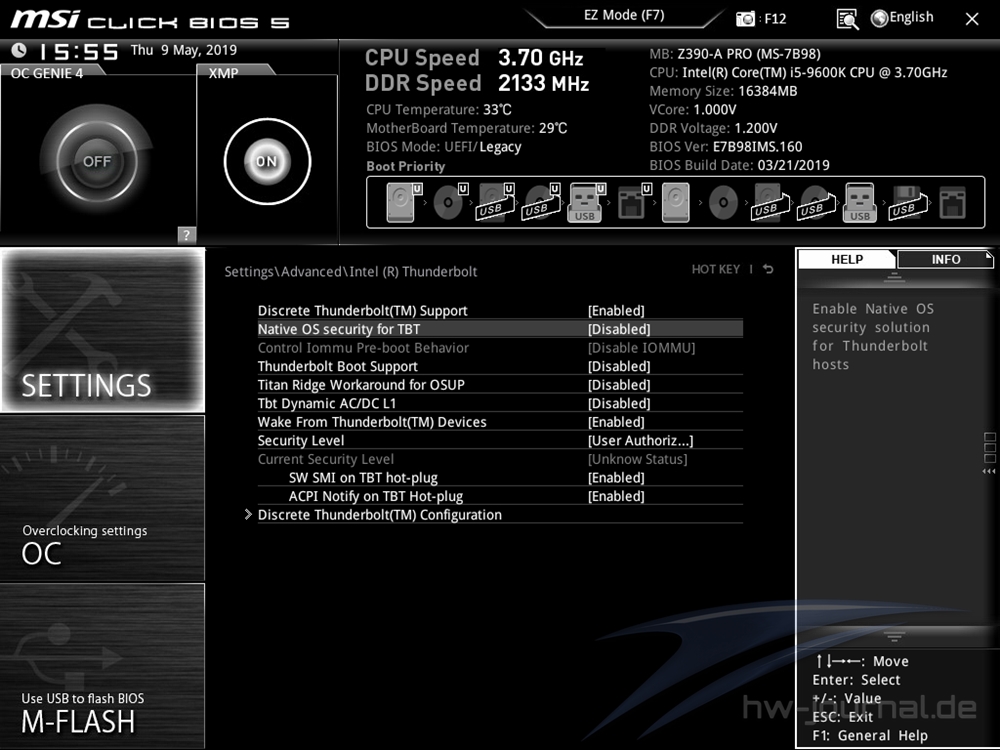Select the UEFI USB hard disk boot icon
Viewport: 1000px width, 750px height.
(x=496, y=203)
